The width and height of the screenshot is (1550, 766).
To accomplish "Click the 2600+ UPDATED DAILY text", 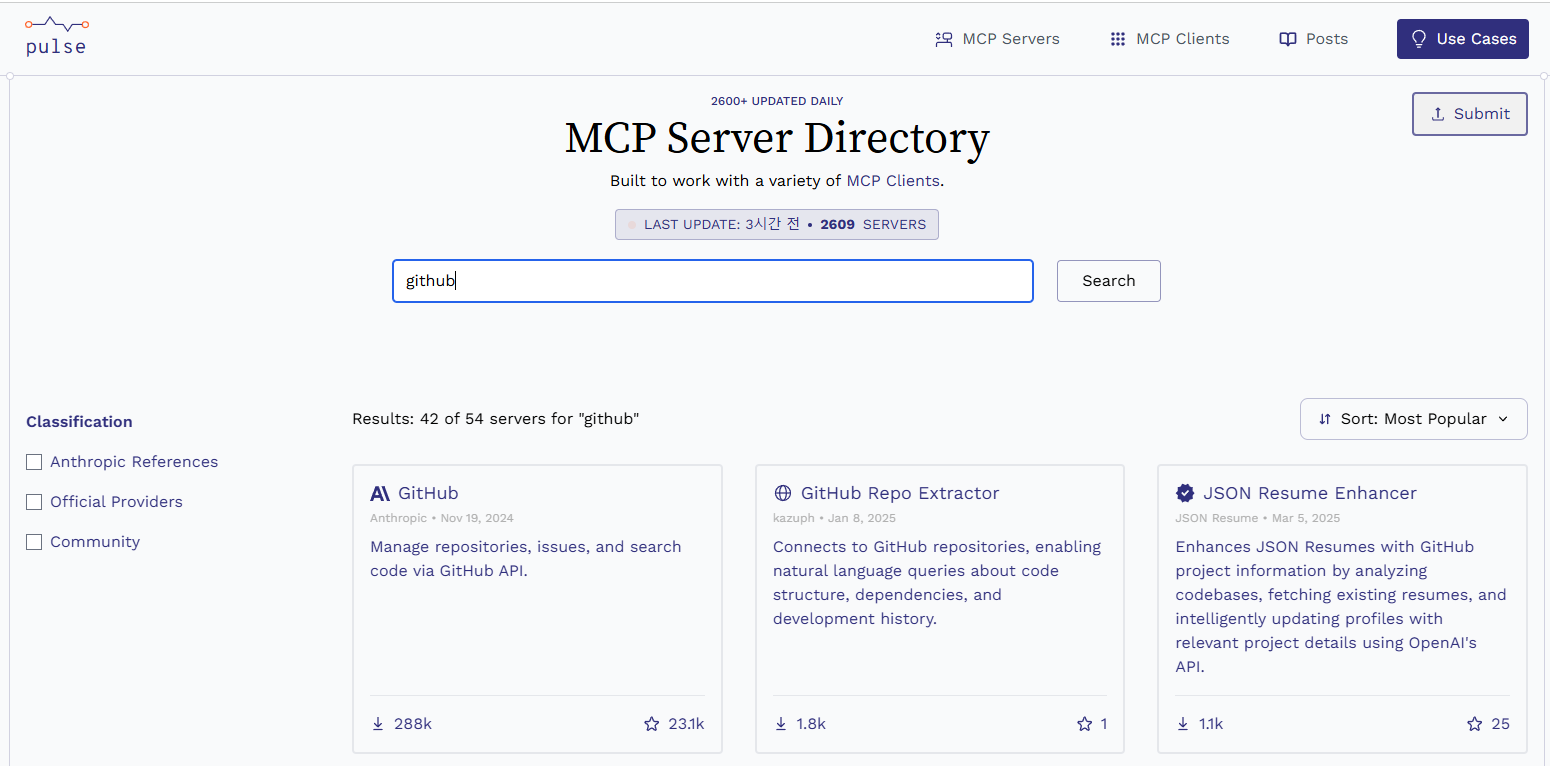I will click(777, 101).
